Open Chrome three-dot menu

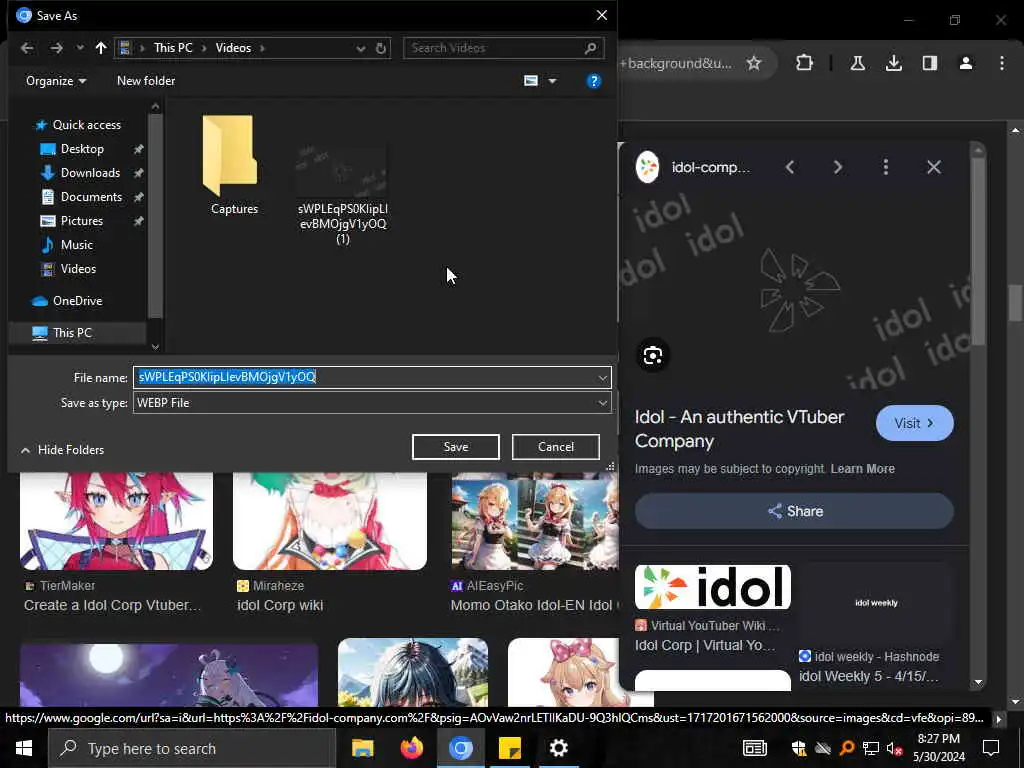(1002, 63)
